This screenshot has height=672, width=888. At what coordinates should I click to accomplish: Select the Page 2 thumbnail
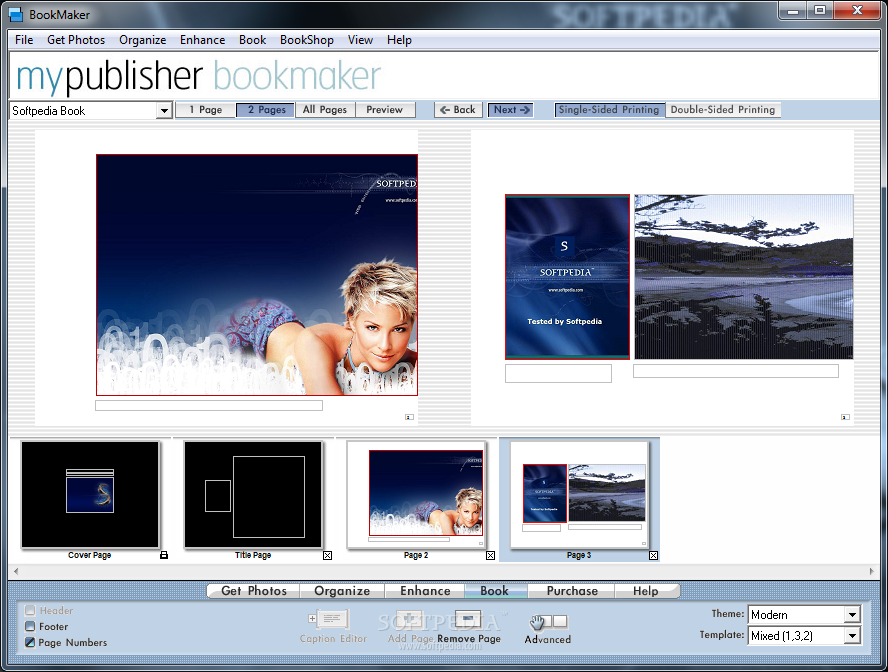(x=416, y=495)
